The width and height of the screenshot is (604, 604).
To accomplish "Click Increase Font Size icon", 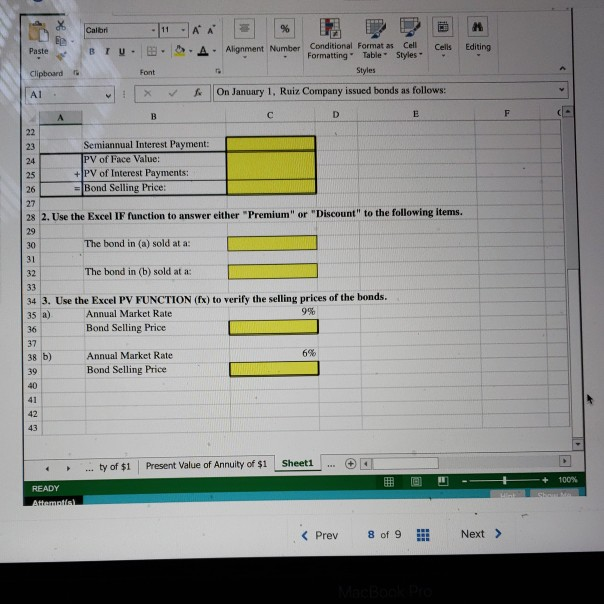I will point(196,30).
